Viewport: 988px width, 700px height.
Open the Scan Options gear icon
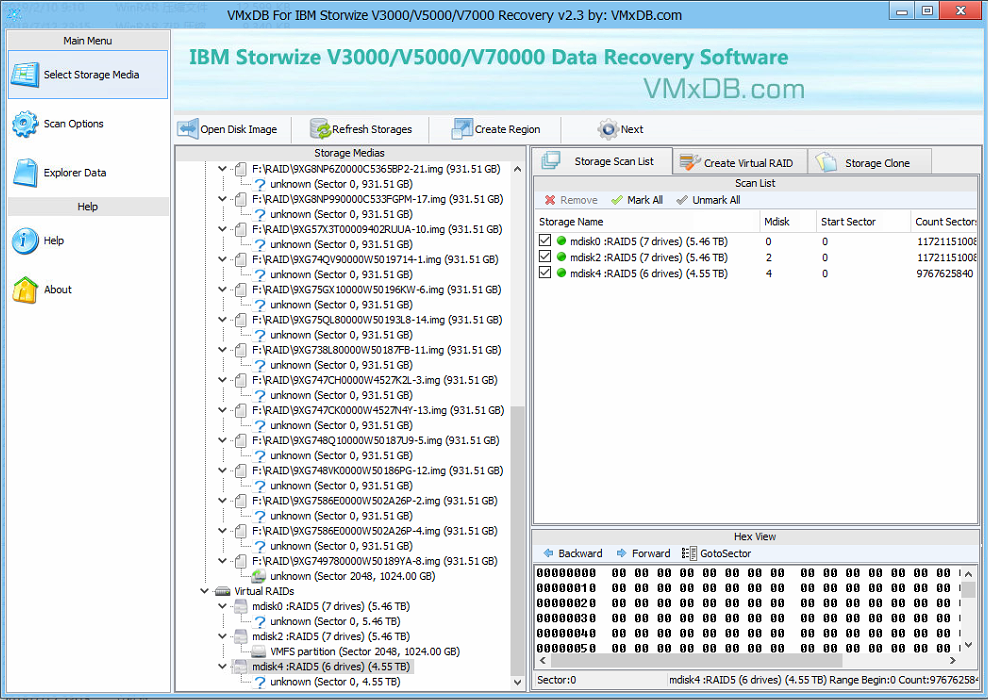(x=25, y=124)
